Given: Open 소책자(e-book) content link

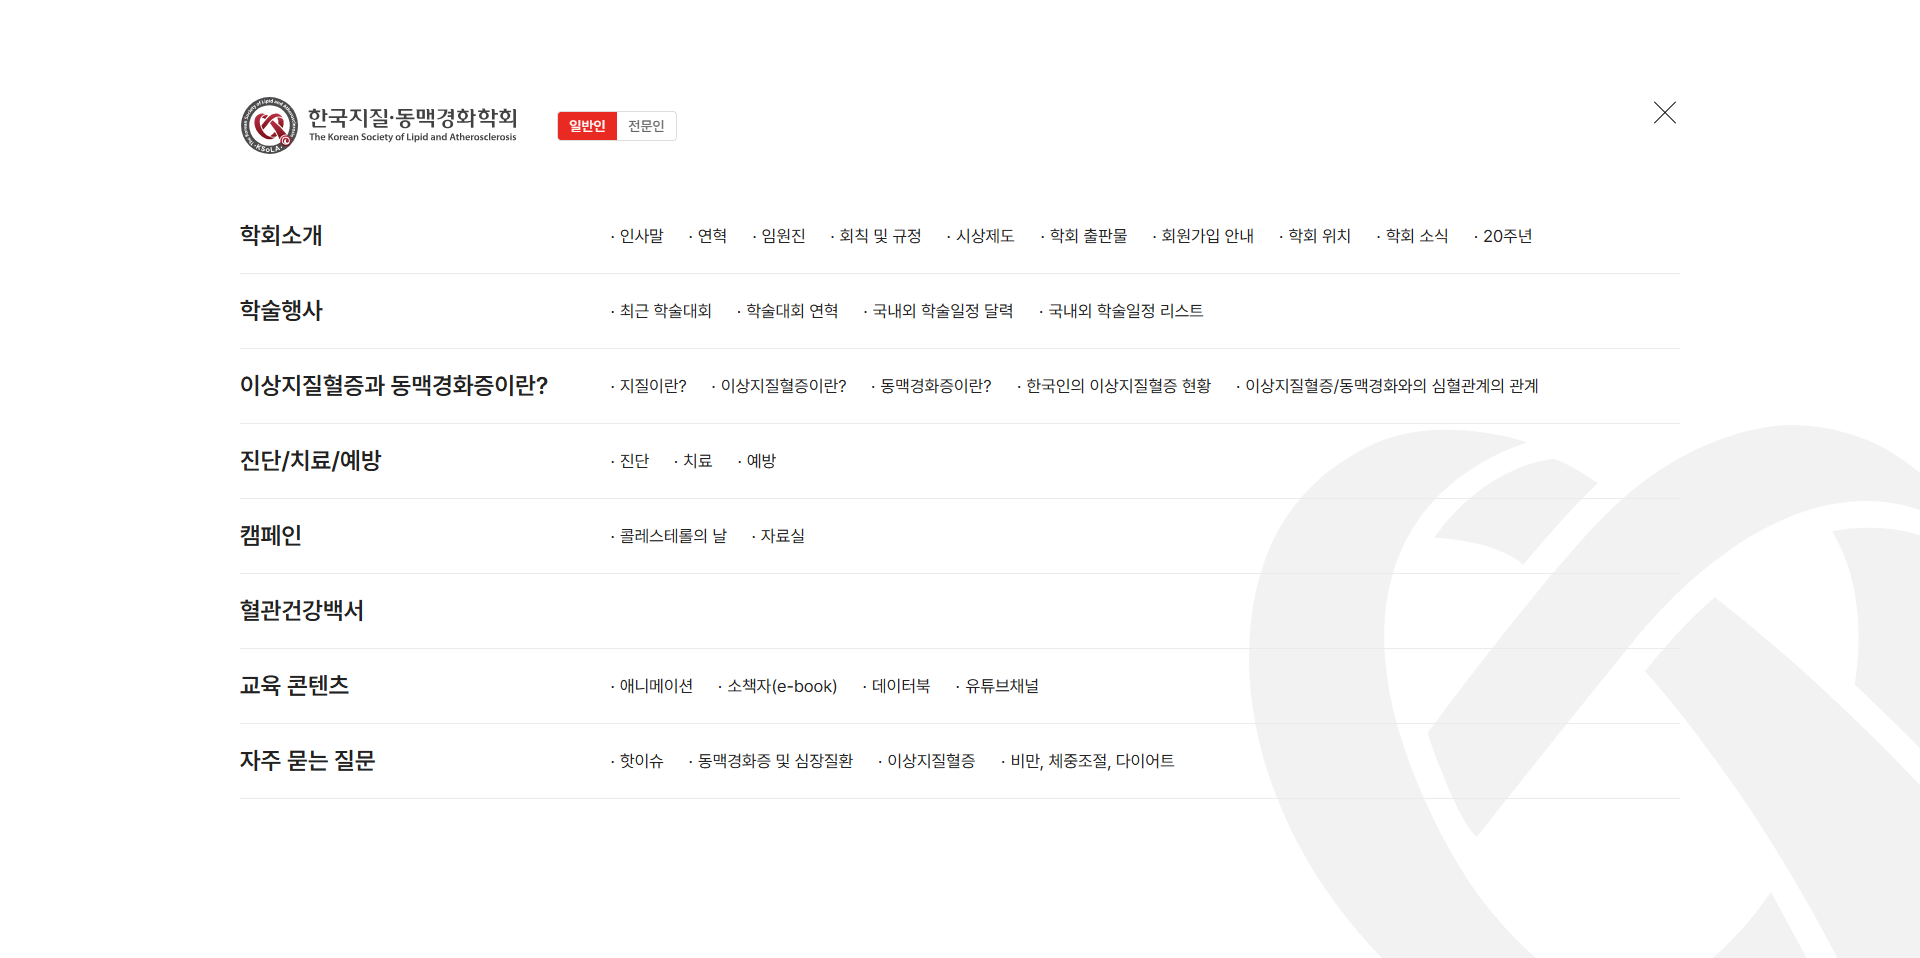Looking at the screenshot, I should [x=781, y=686].
